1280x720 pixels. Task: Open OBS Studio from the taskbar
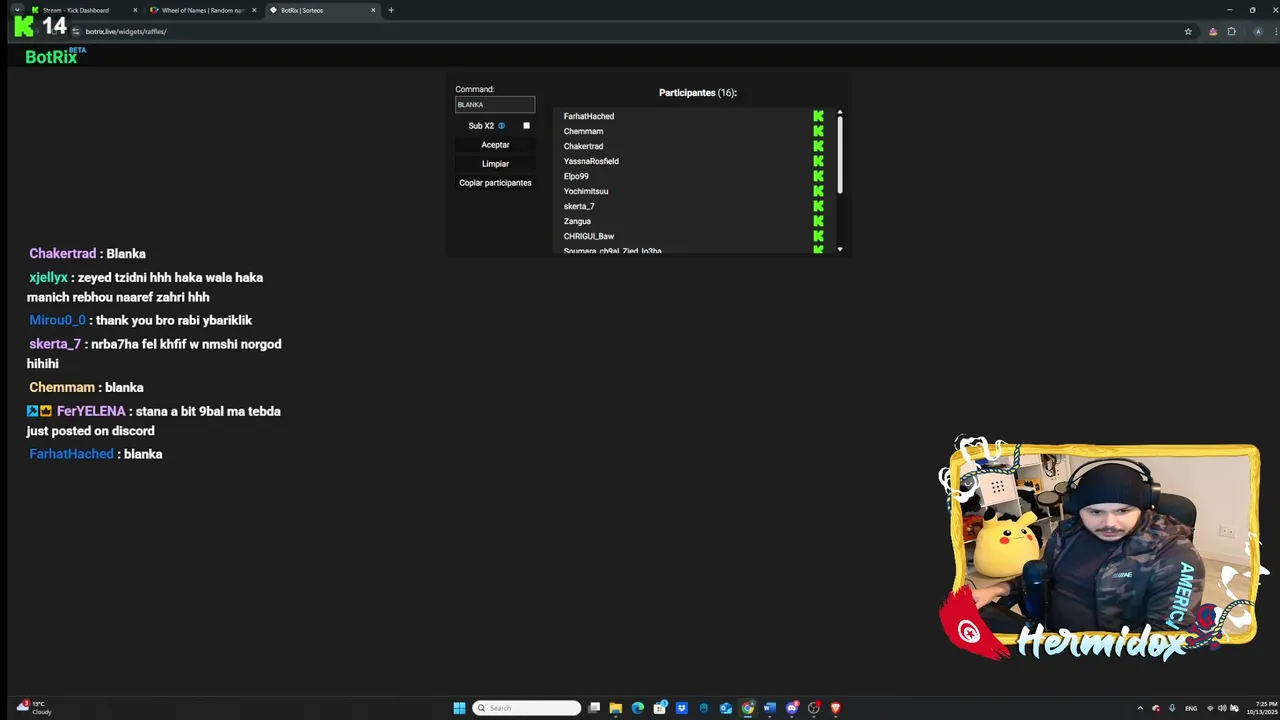[x=814, y=708]
